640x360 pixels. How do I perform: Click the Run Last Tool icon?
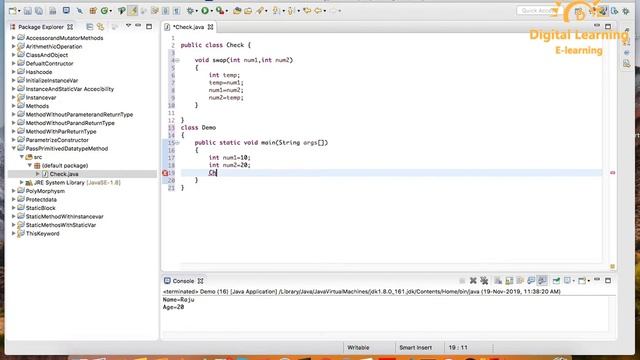220,11
